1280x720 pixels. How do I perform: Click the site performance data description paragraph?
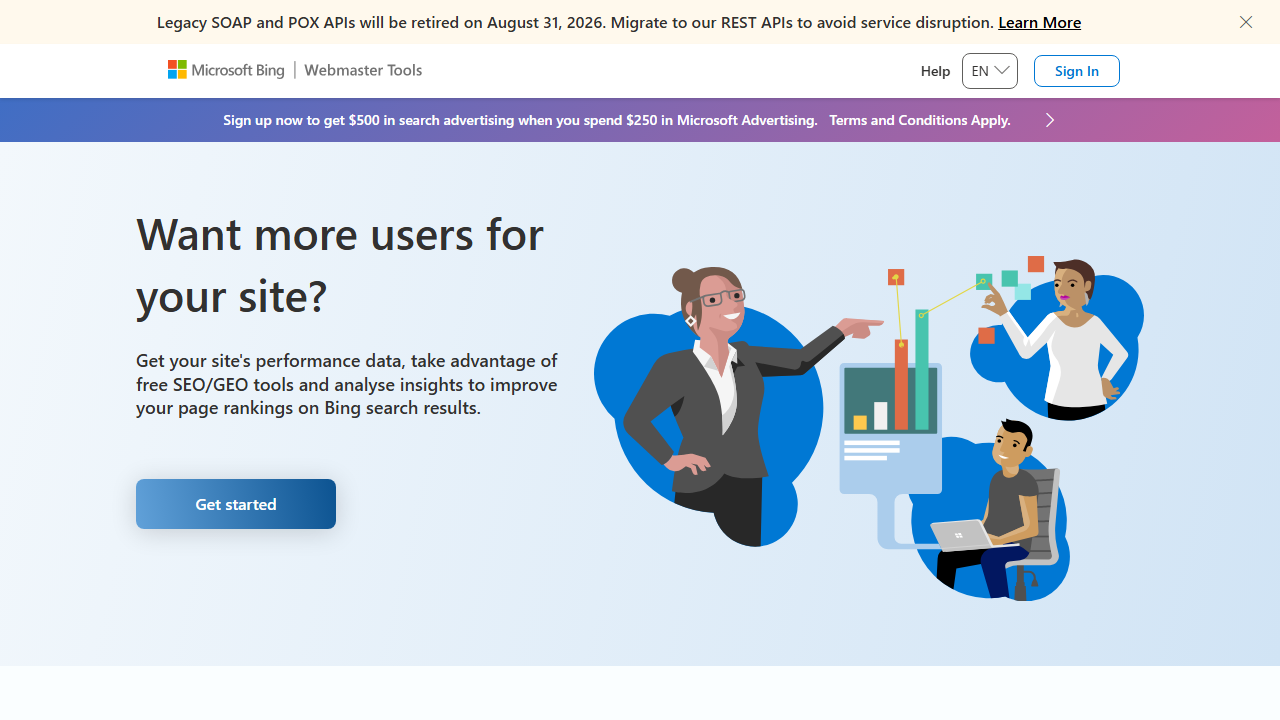347,384
